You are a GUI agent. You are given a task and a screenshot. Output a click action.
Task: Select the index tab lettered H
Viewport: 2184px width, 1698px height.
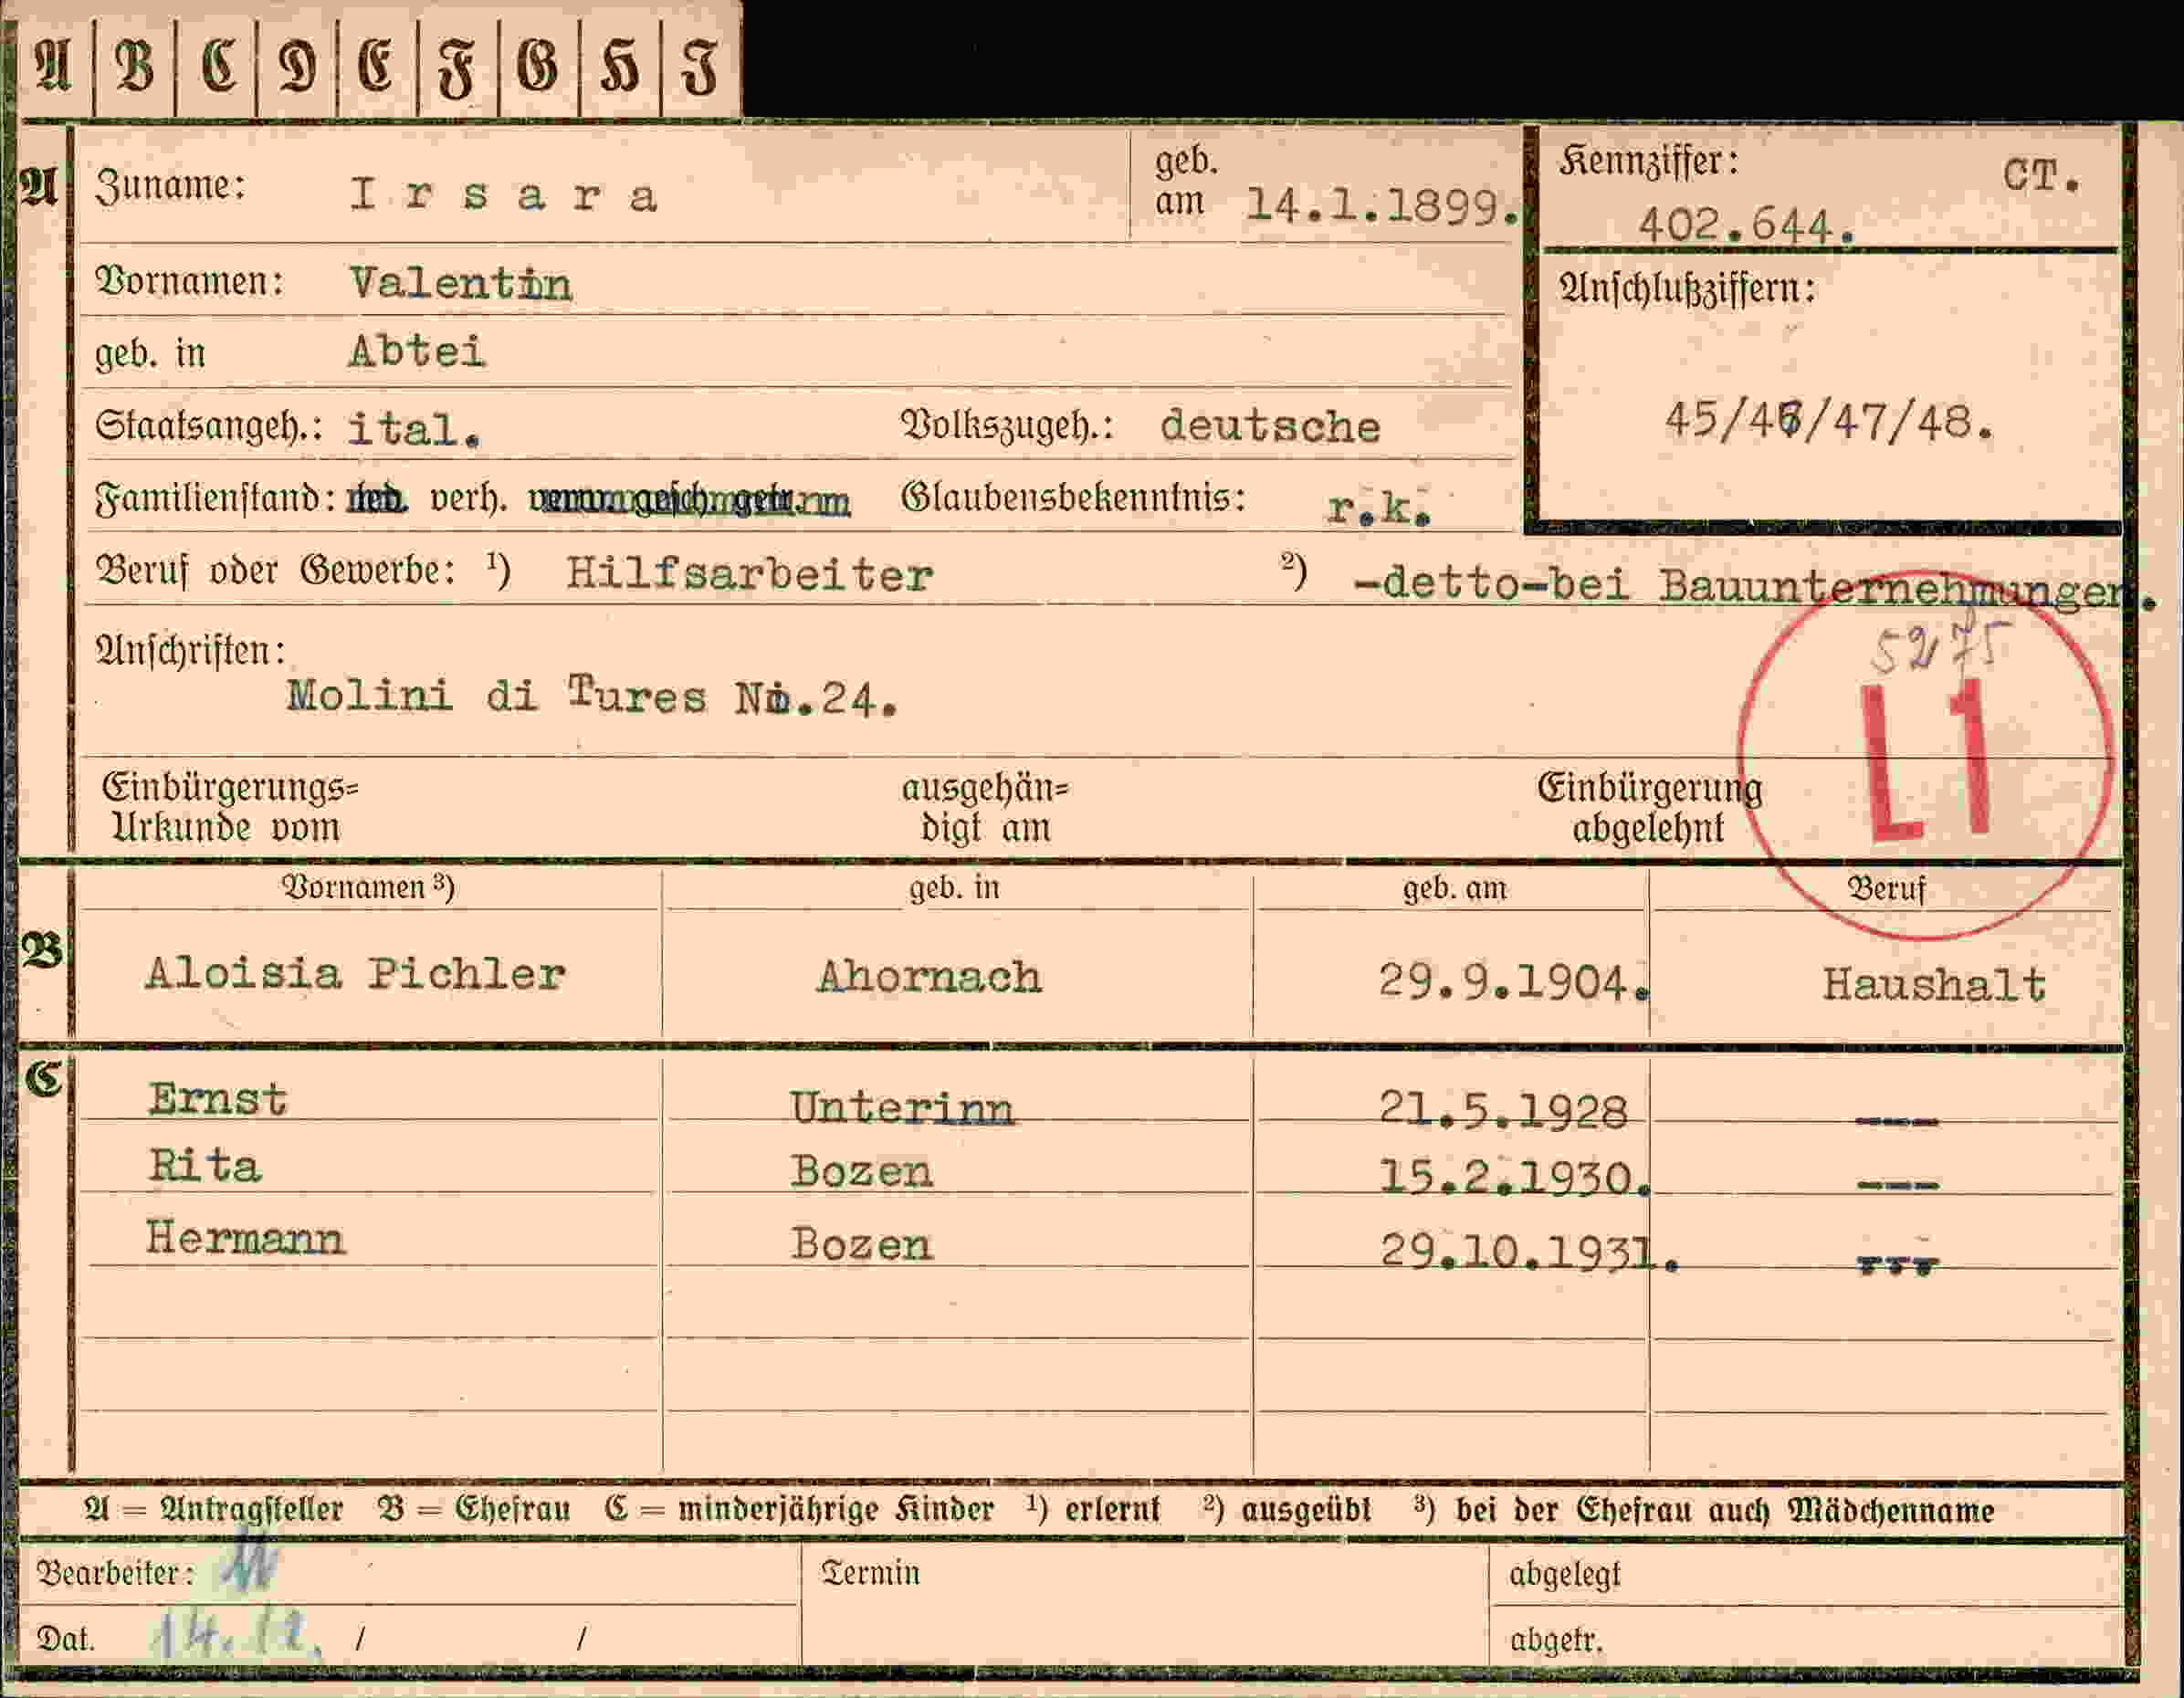click(x=620, y=66)
